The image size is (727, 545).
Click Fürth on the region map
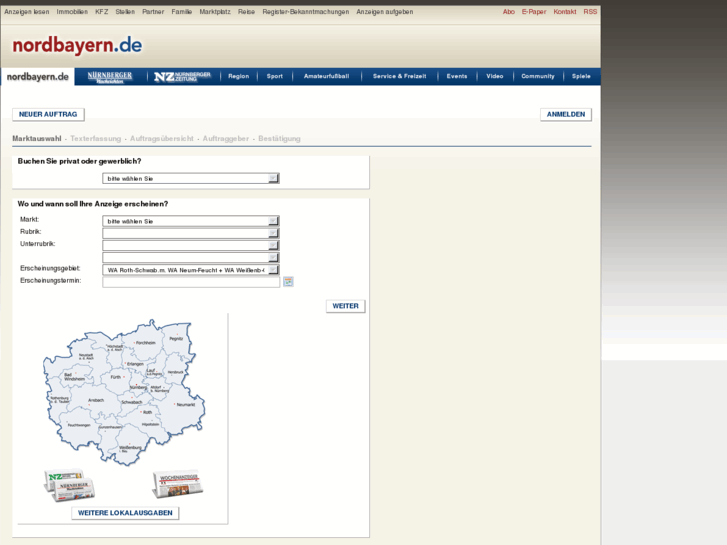[x=116, y=377]
